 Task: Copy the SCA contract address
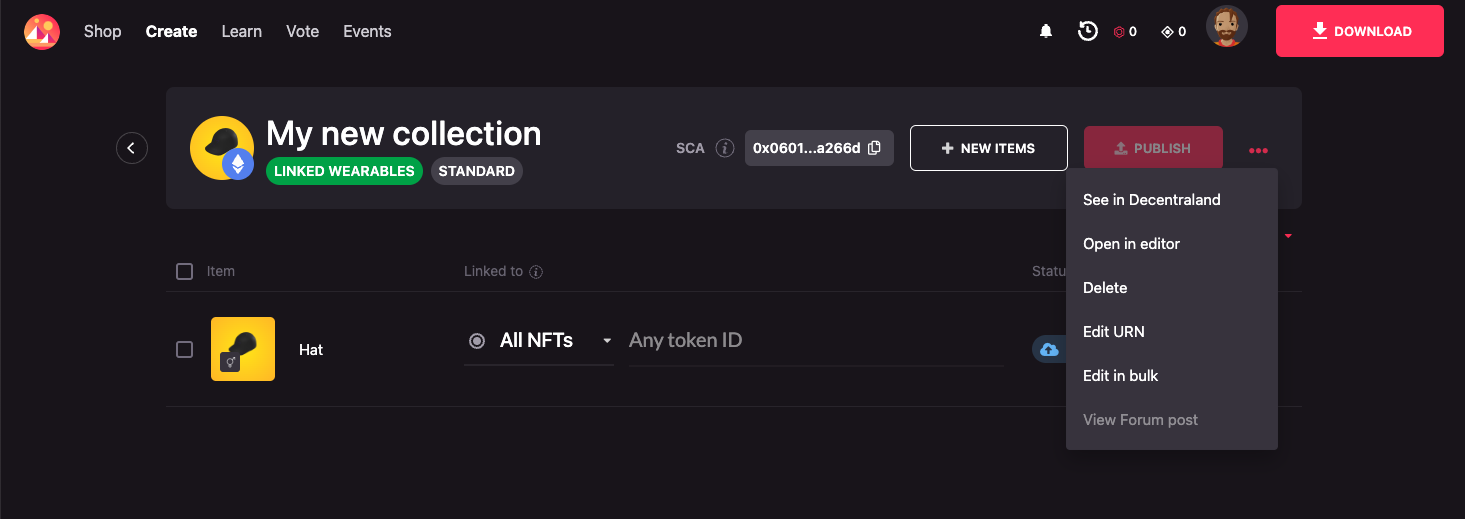tap(875, 148)
